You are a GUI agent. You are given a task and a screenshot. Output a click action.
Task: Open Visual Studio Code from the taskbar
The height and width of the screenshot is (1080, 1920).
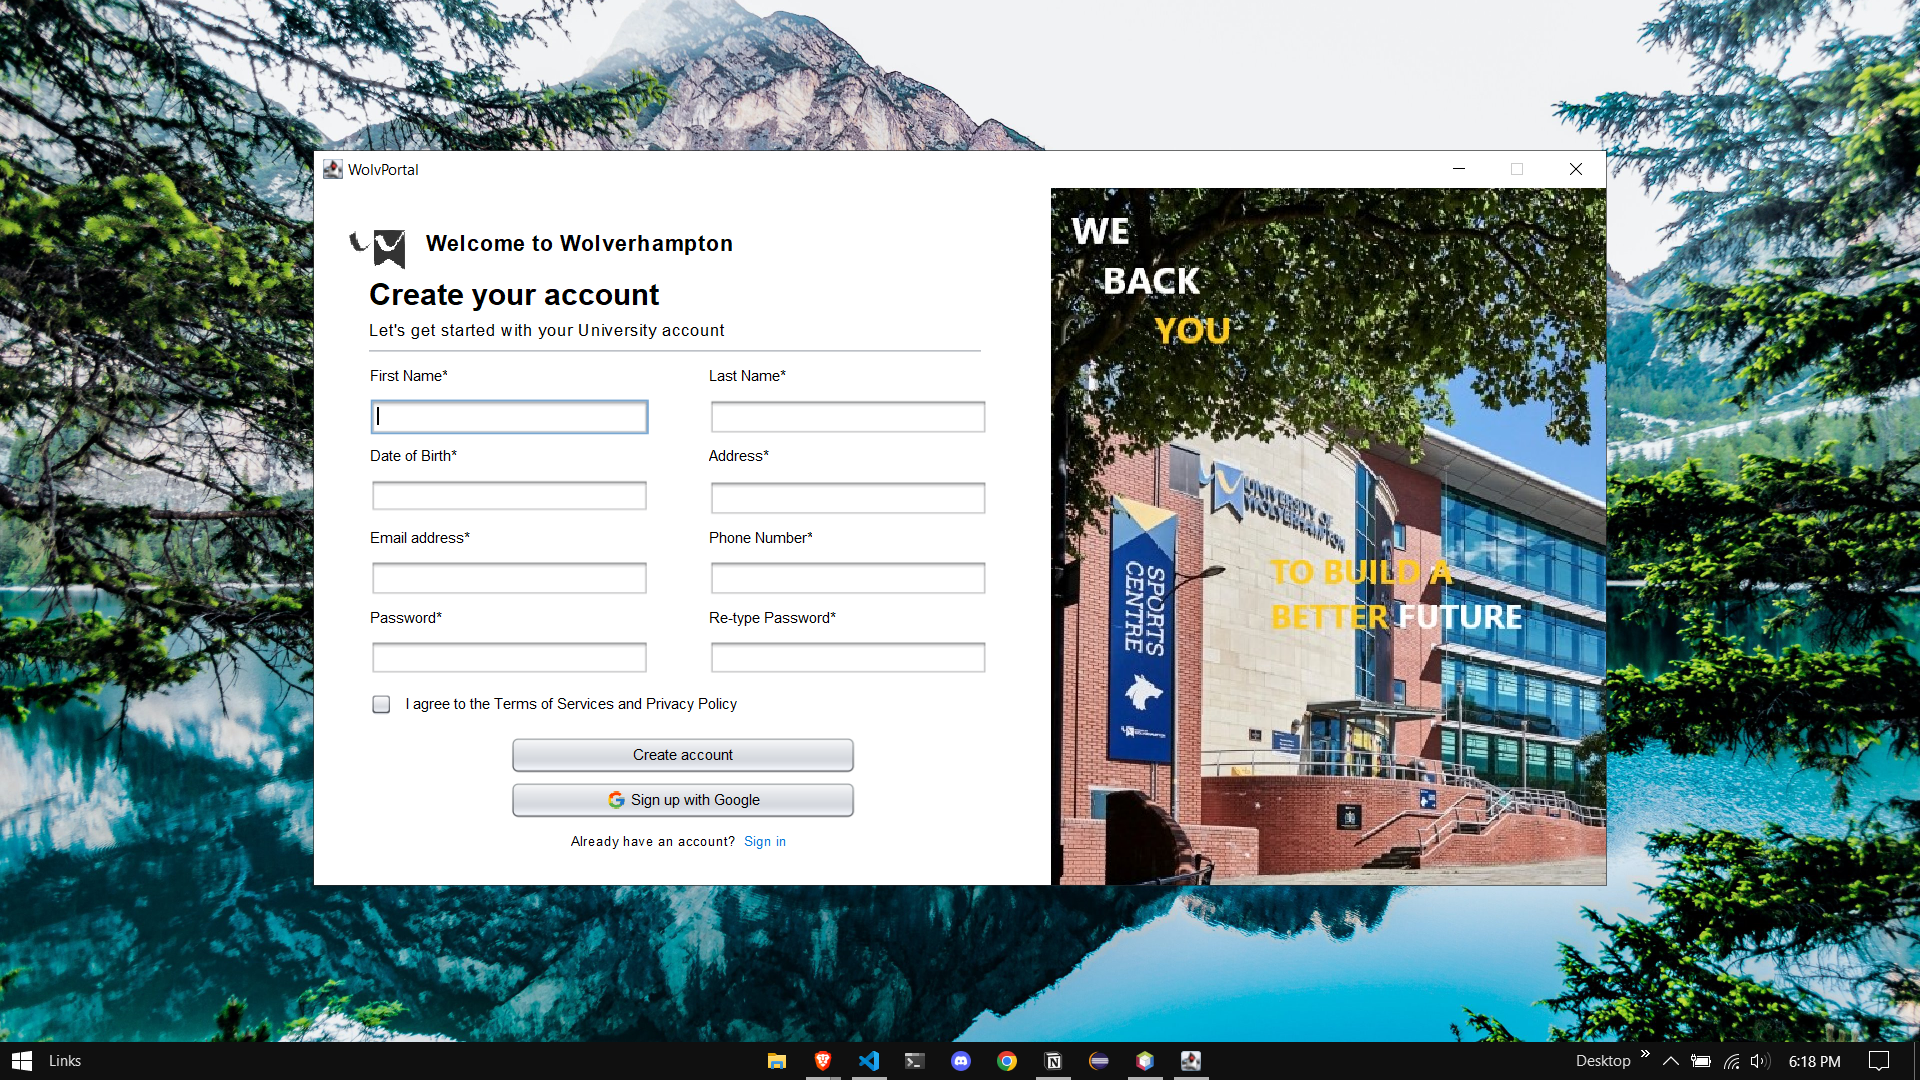pos(869,1061)
